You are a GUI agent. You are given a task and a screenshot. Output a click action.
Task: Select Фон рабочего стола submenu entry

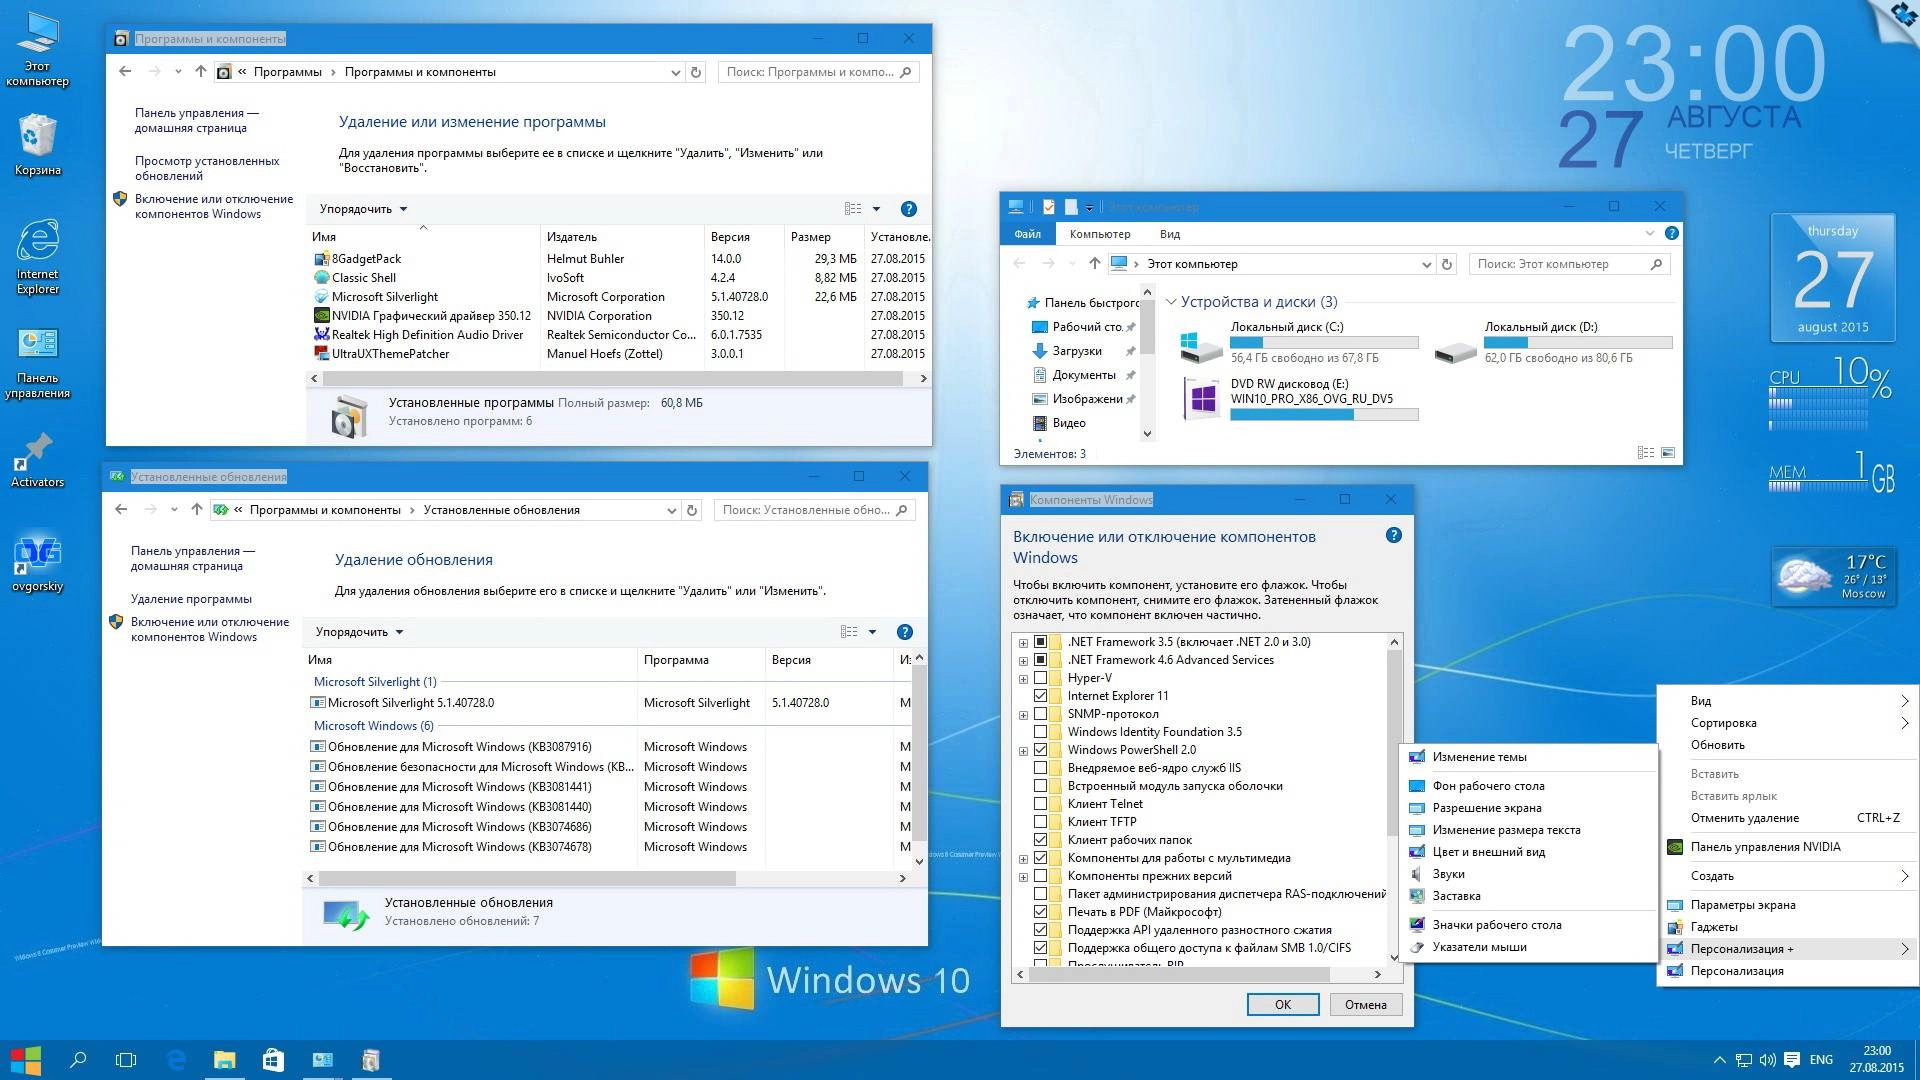[x=1488, y=786]
